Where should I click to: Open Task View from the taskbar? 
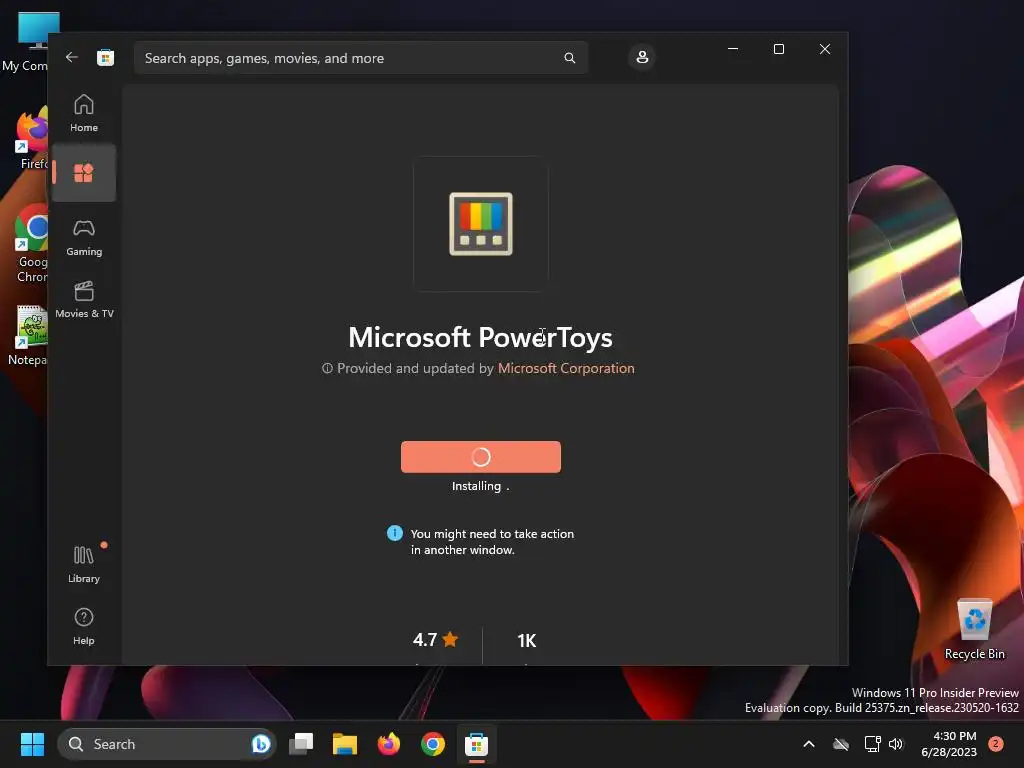301,744
